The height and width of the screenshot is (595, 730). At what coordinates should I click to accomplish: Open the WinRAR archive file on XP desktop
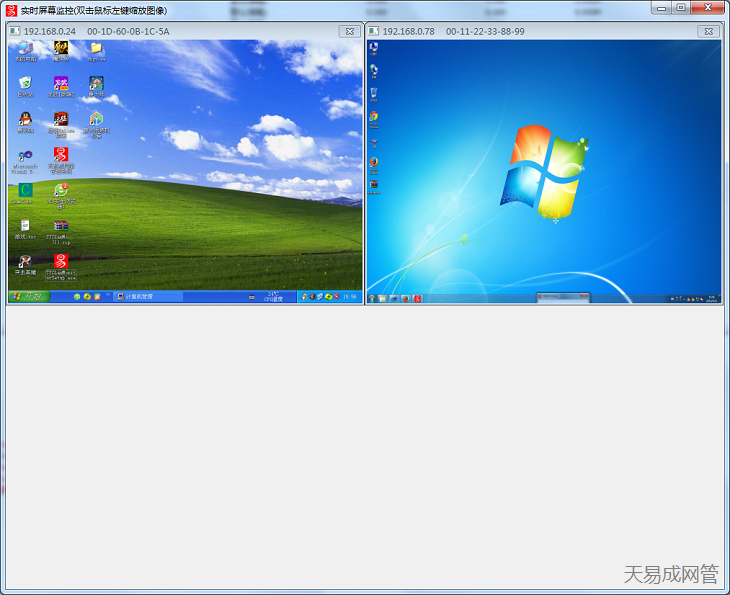point(61,227)
